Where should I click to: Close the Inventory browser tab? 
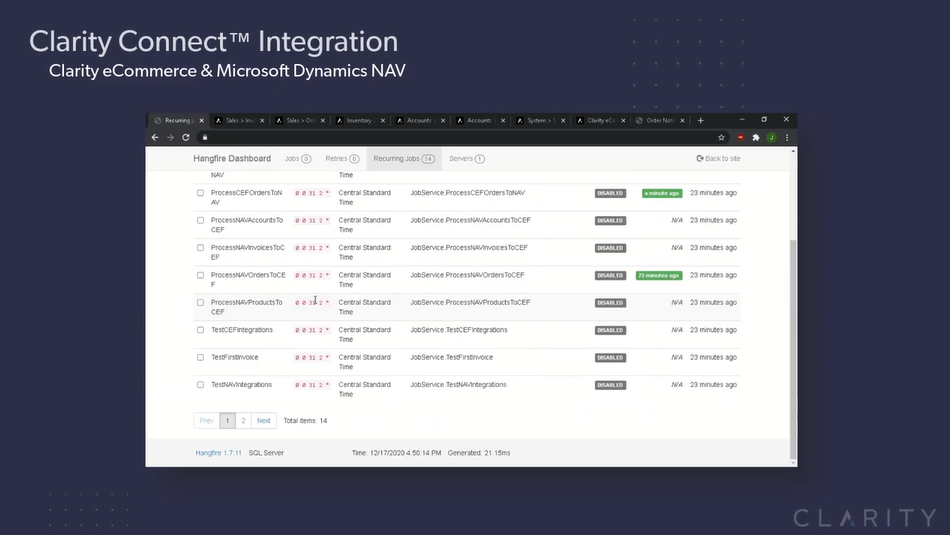point(382,121)
